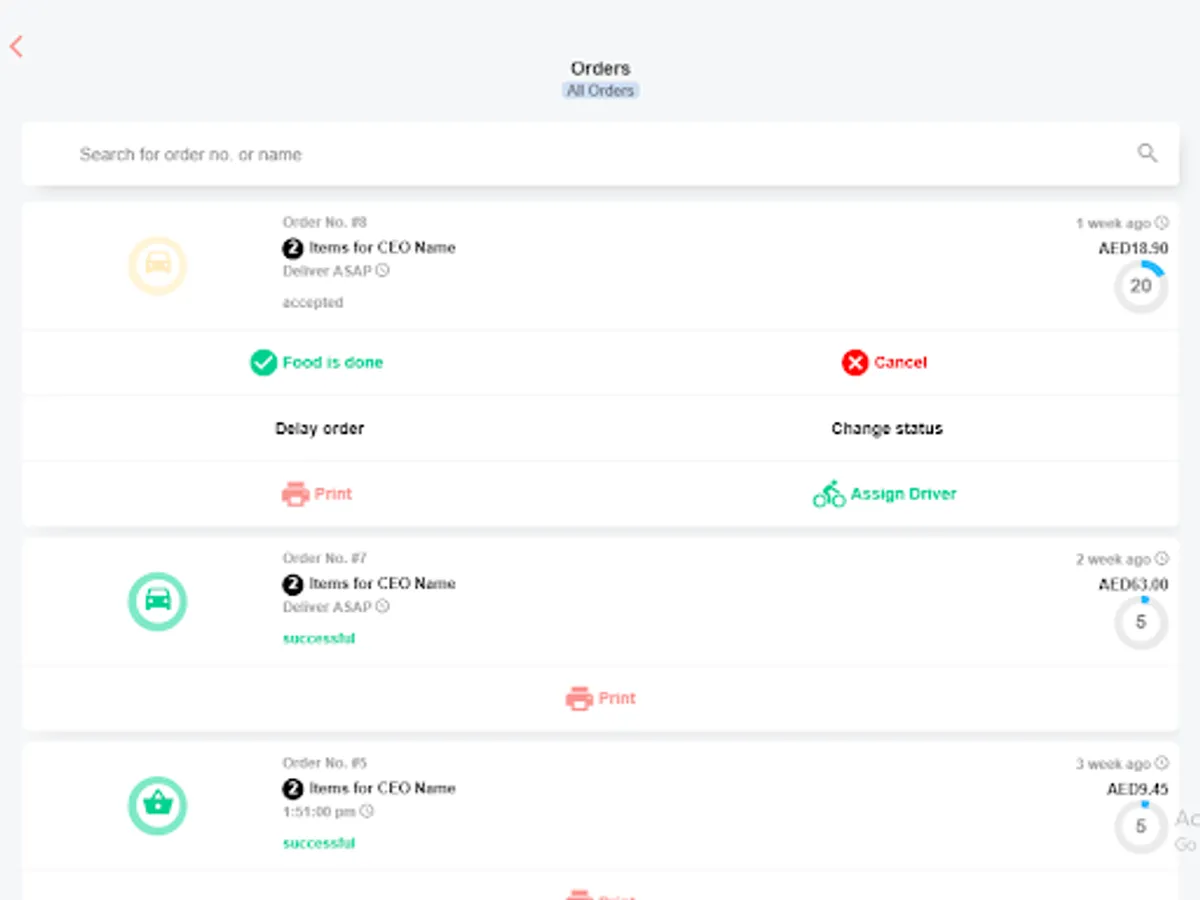Assign Driver to Order #8
This screenshot has height=900, width=1200.
(885, 494)
